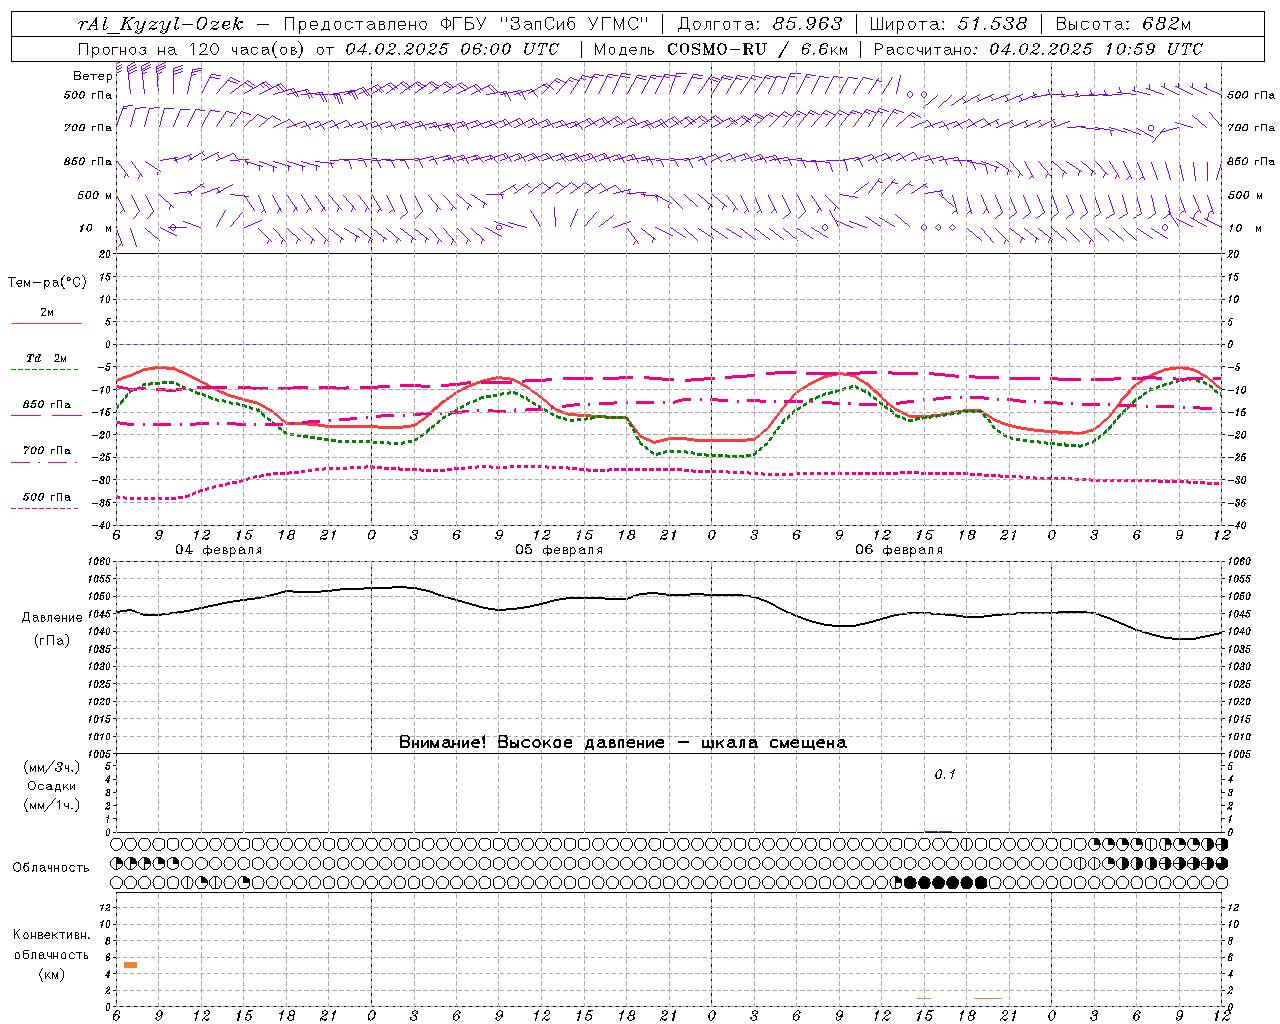Viewport: 1280px width, 1024px height.
Task: Click the 500 м wind level label on left
Action: [96, 195]
